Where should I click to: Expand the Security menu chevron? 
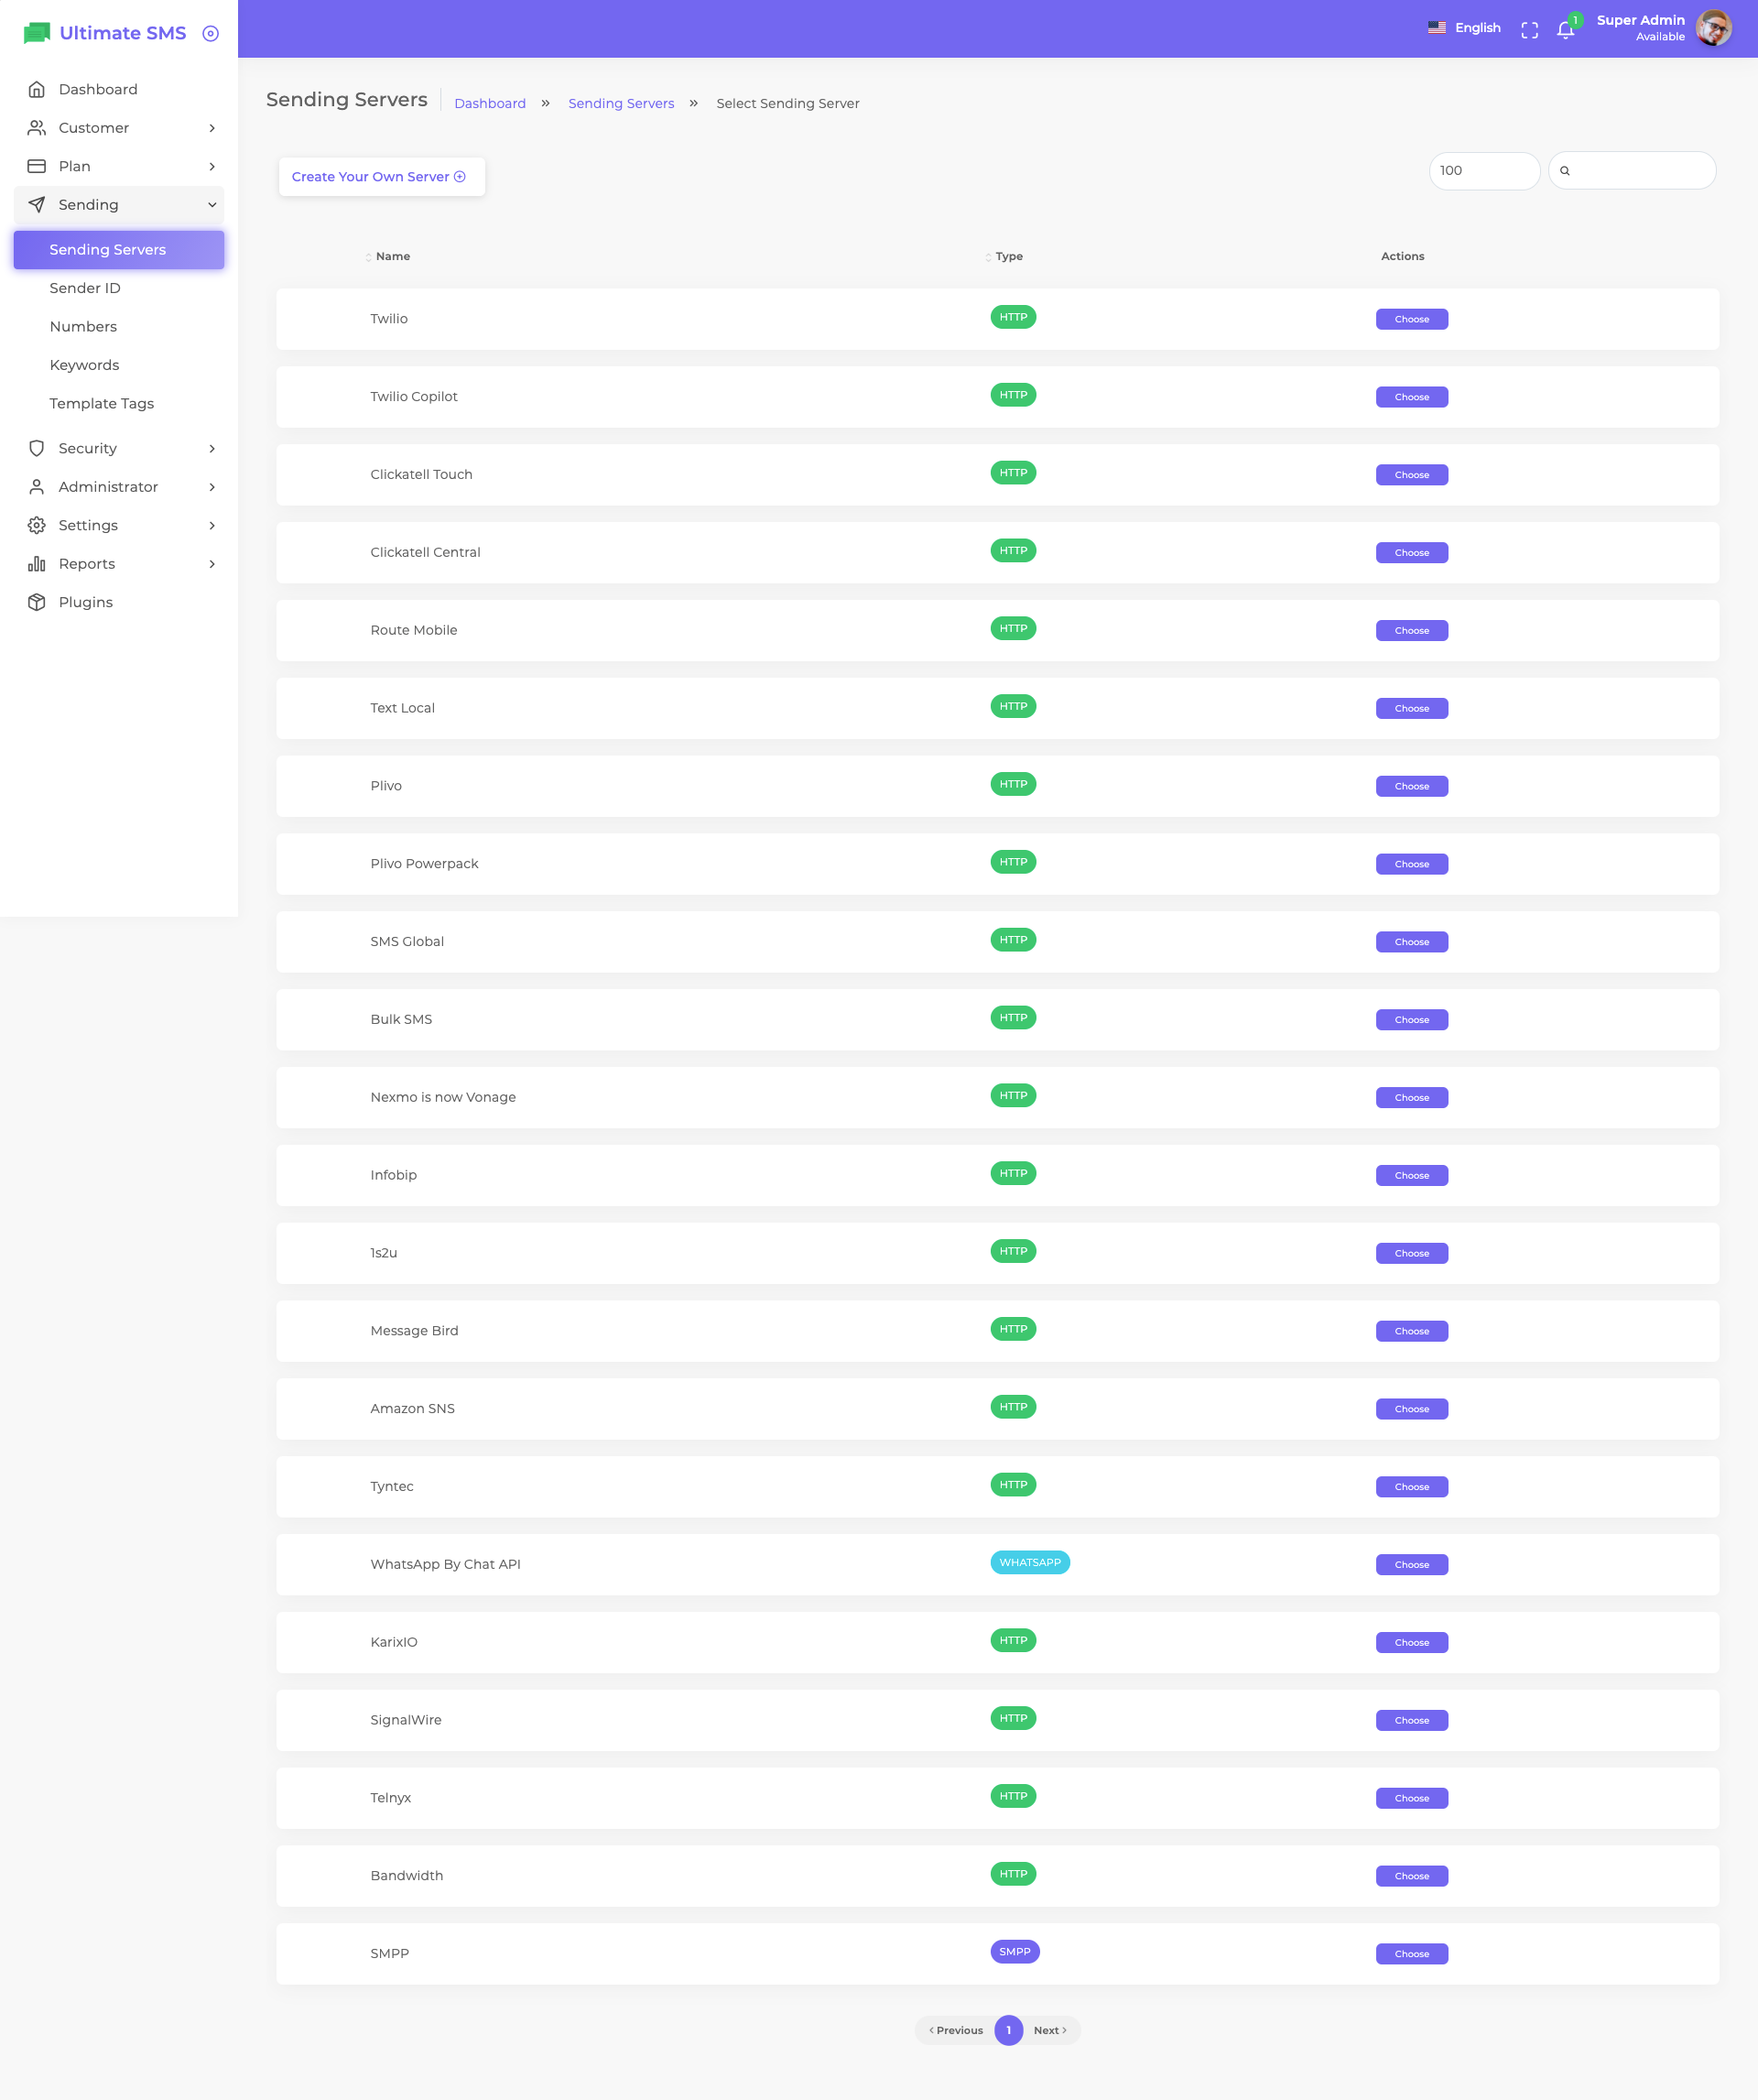[212, 449]
